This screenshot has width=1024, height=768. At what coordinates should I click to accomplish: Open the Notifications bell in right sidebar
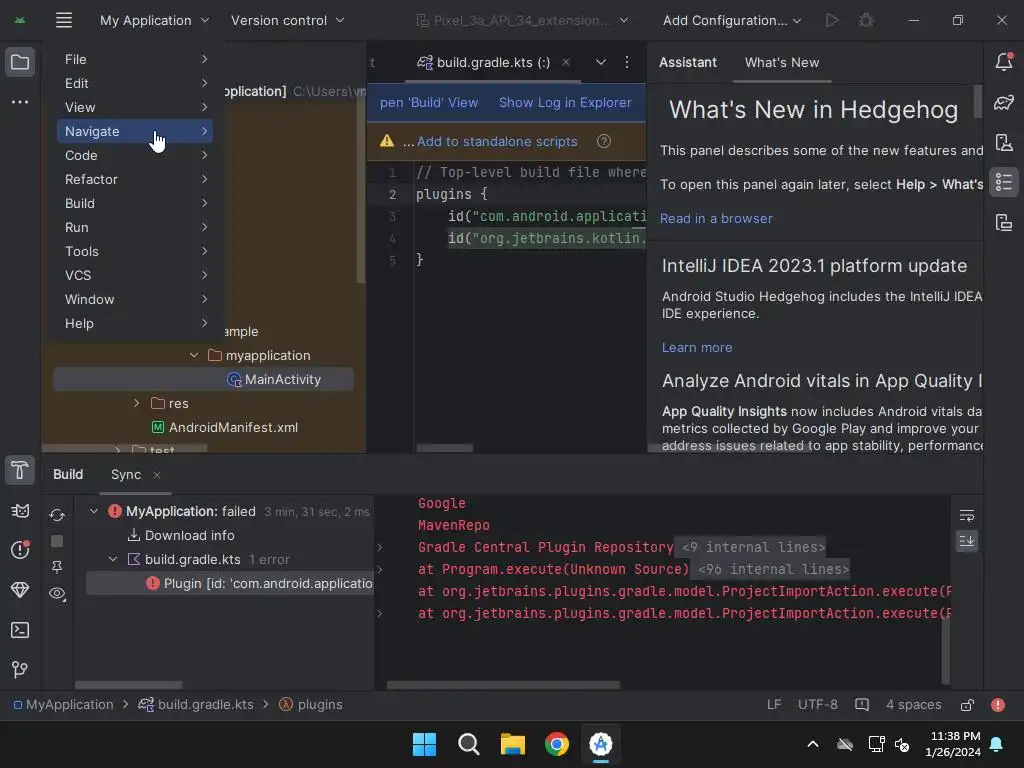point(1004,61)
